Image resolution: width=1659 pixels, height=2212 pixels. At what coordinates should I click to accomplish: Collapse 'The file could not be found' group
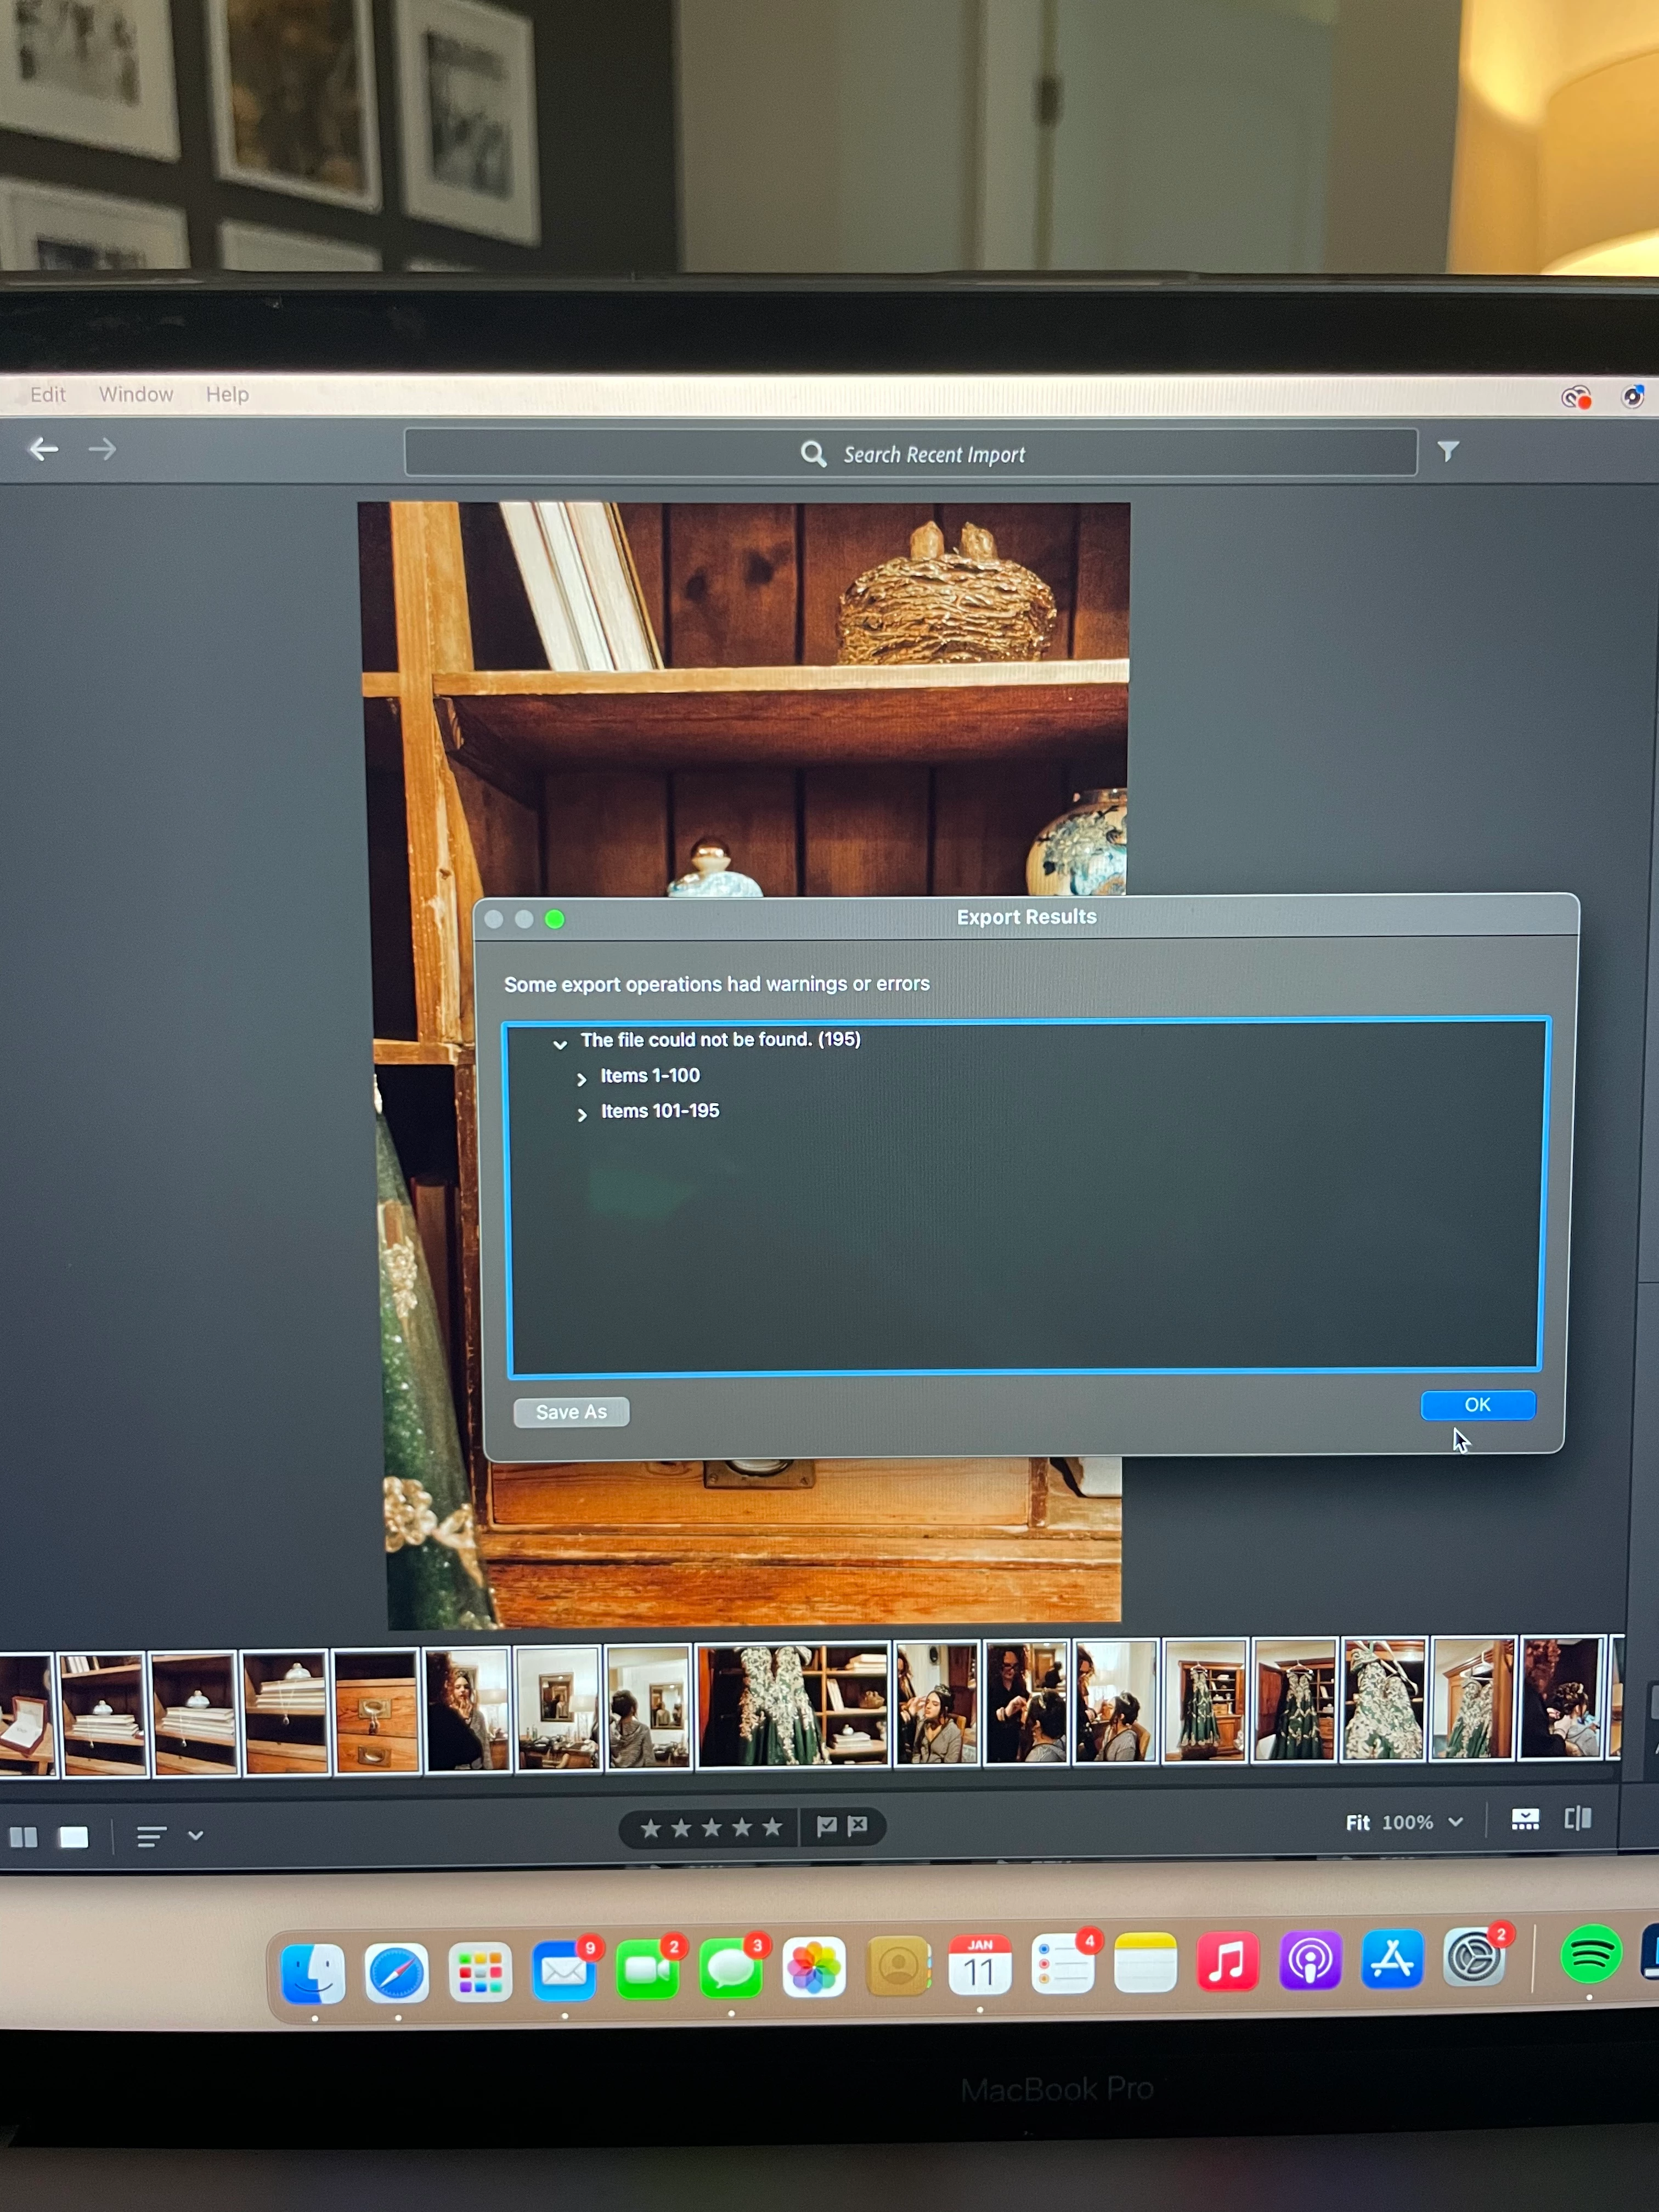(560, 1044)
